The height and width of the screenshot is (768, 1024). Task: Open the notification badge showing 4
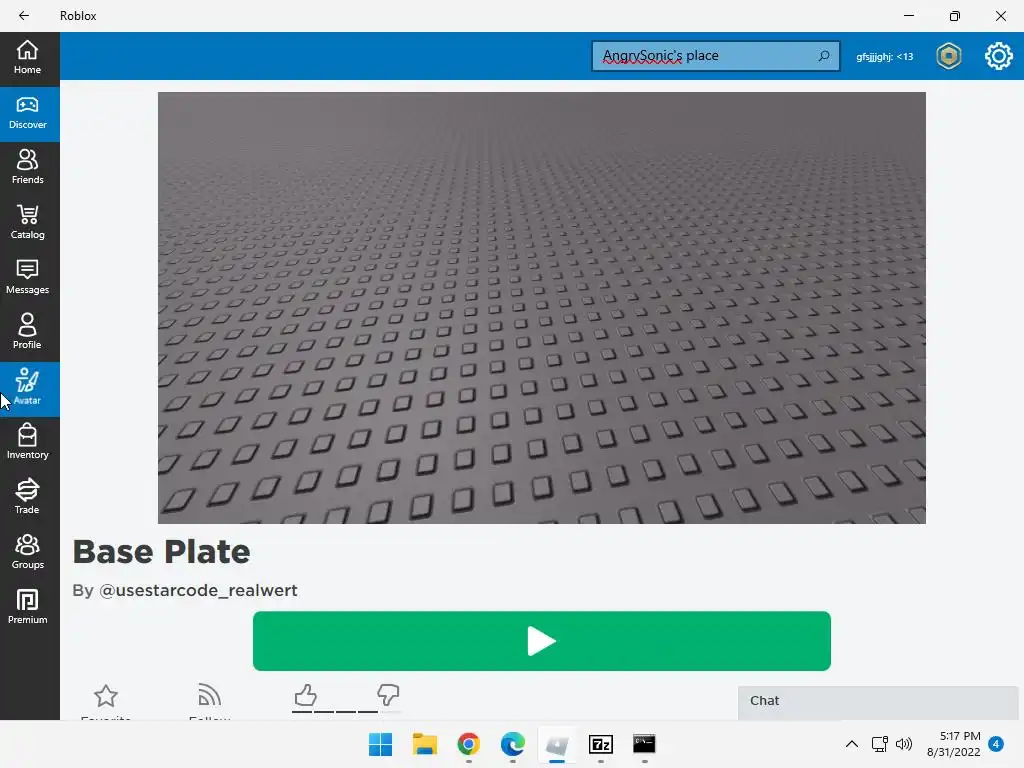click(x=996, y=744)
